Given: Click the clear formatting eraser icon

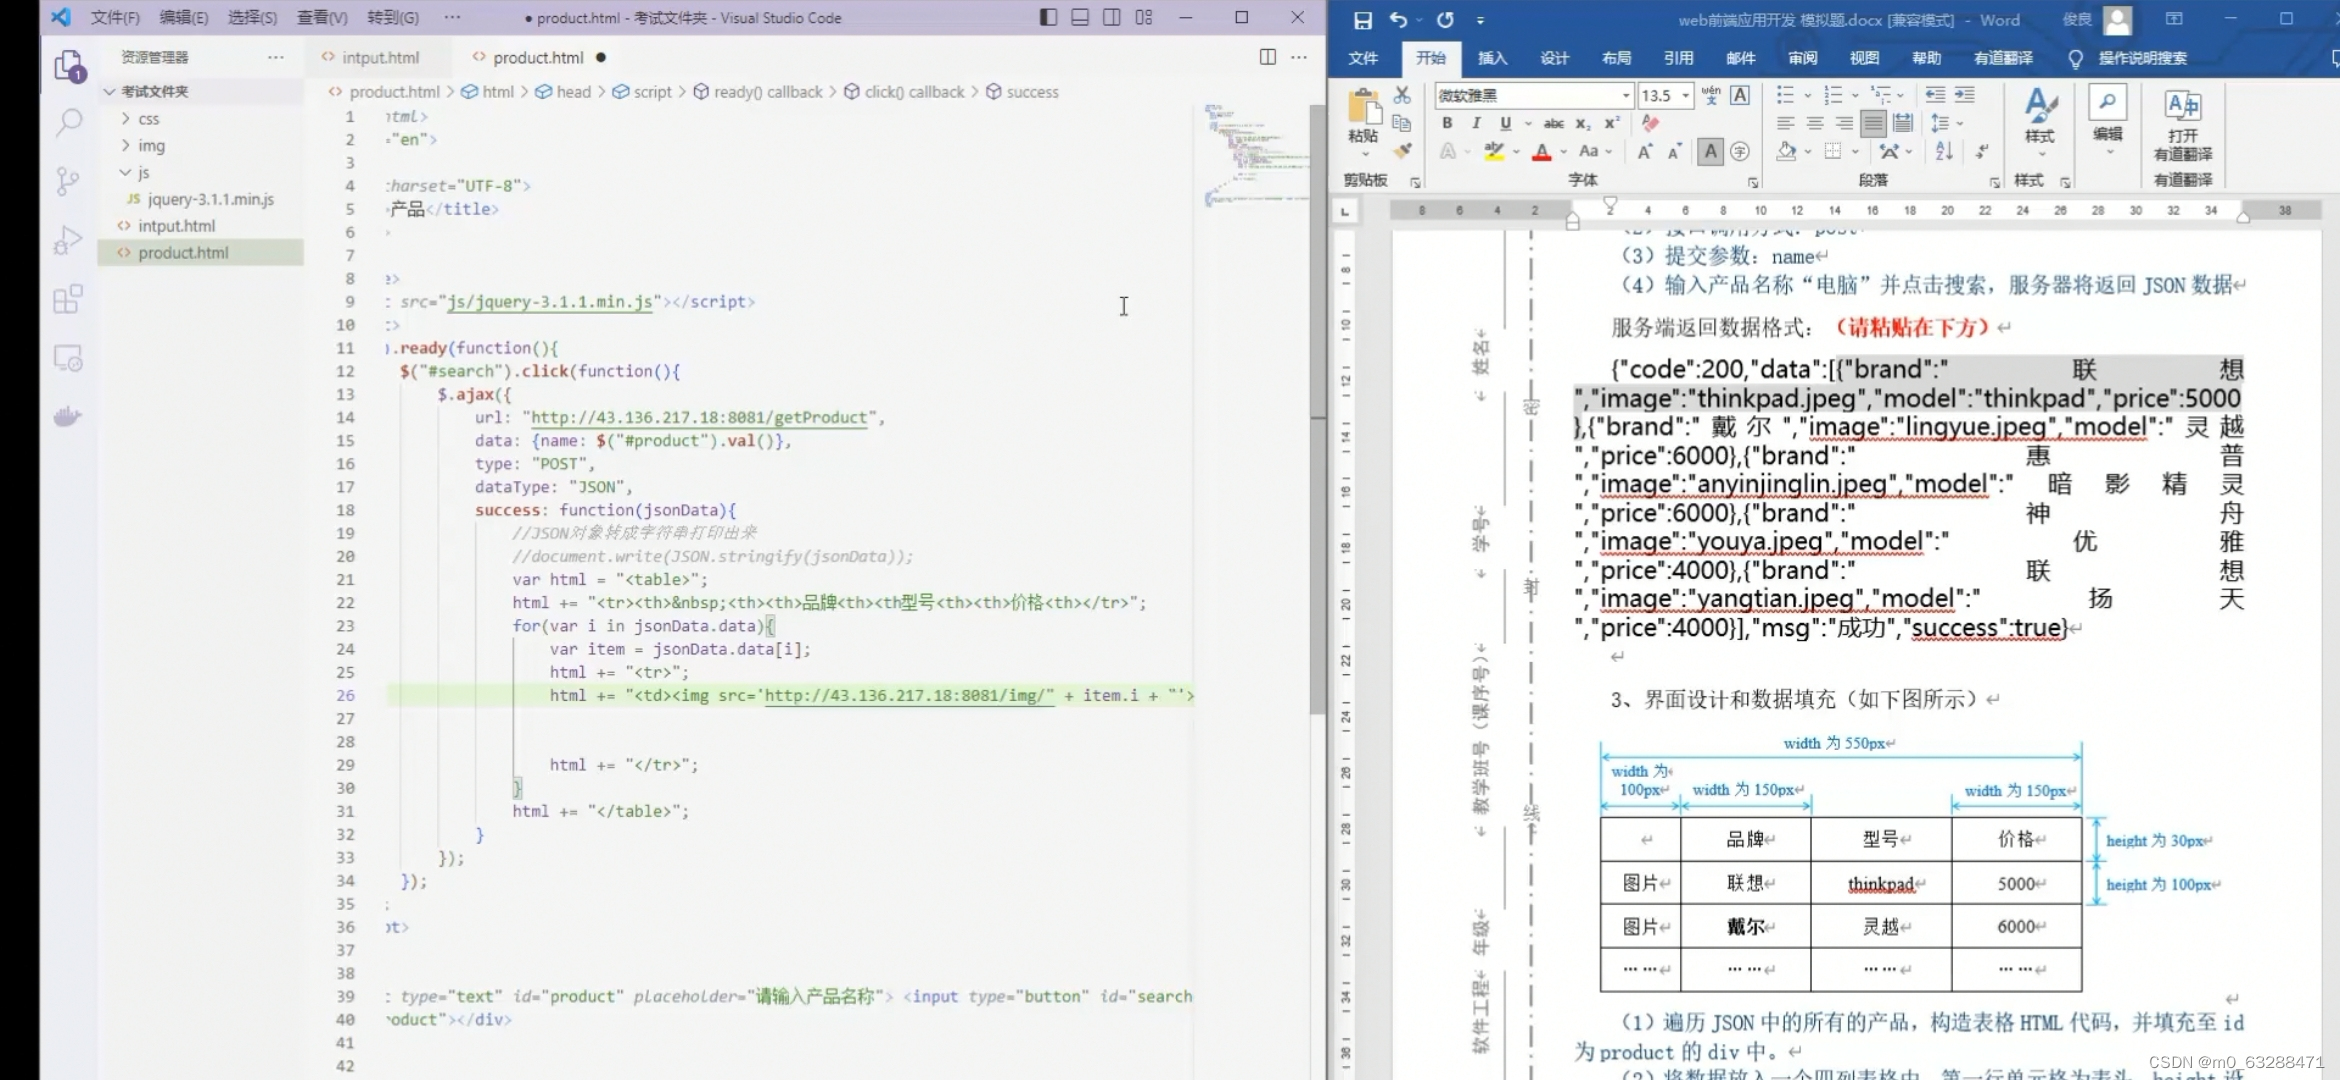Looking at the screenshot, I should [1651, 123].
